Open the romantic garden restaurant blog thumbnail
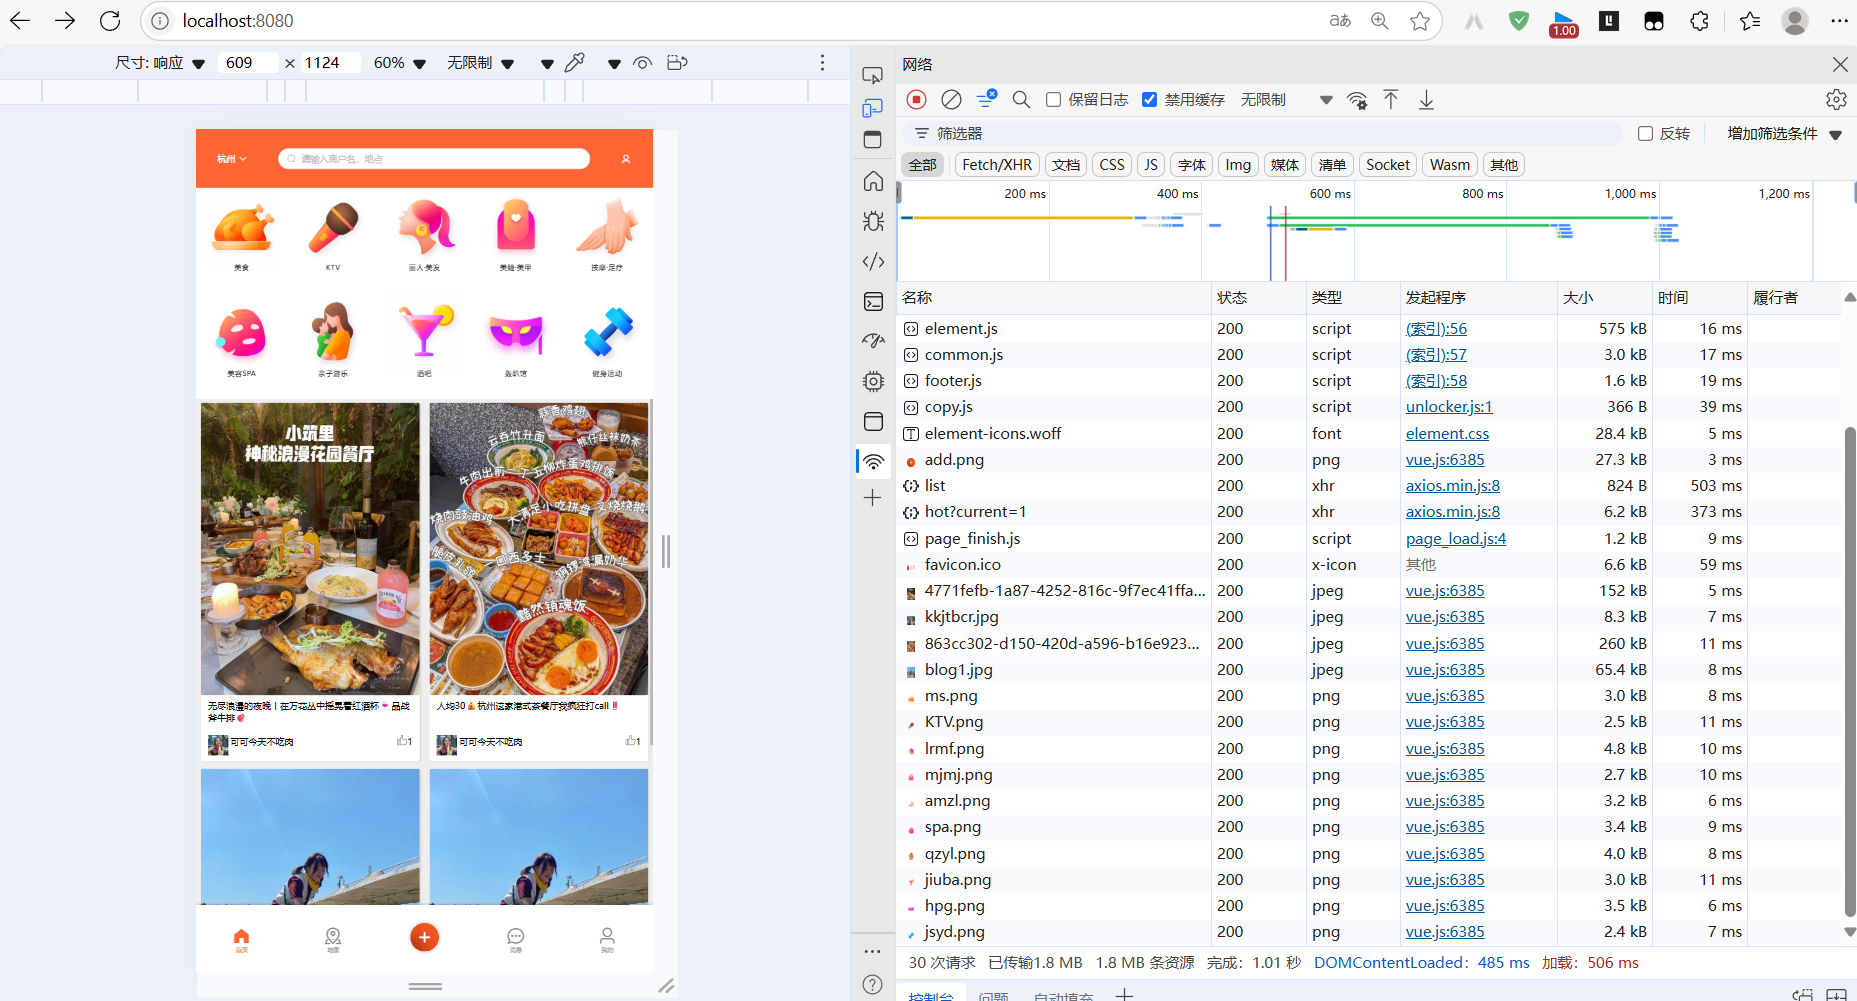Viewport: 1857px width, 1001px height. [310, 549]
